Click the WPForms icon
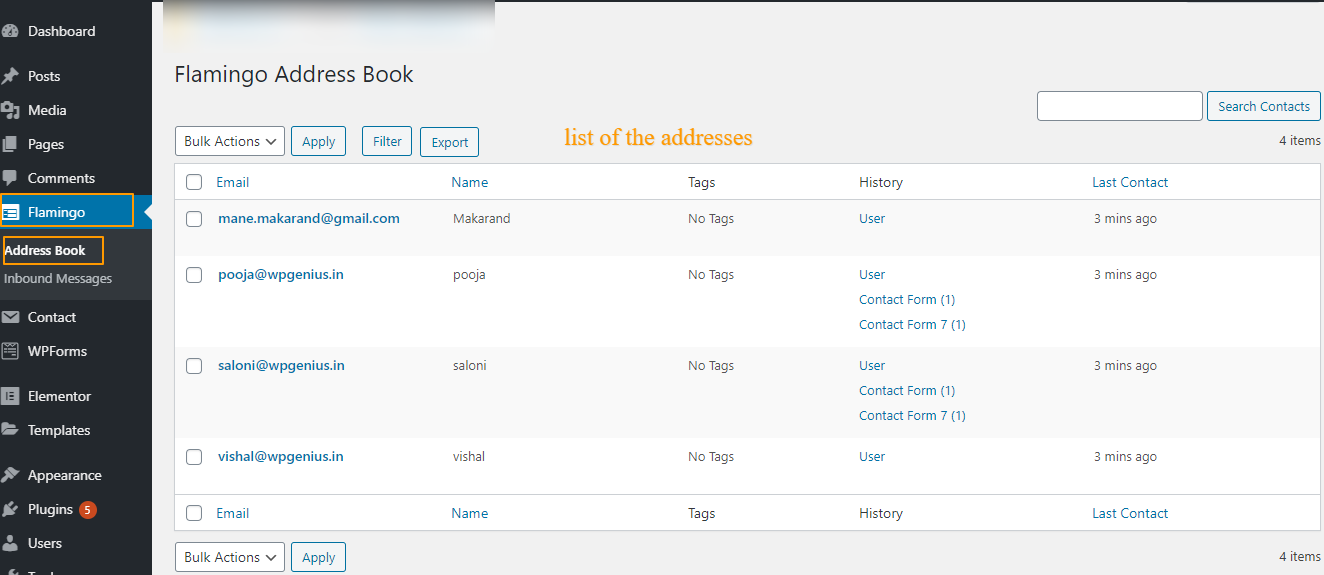Screen dimensions: 1324x575 pyautogui.click(x=10, y=351)
